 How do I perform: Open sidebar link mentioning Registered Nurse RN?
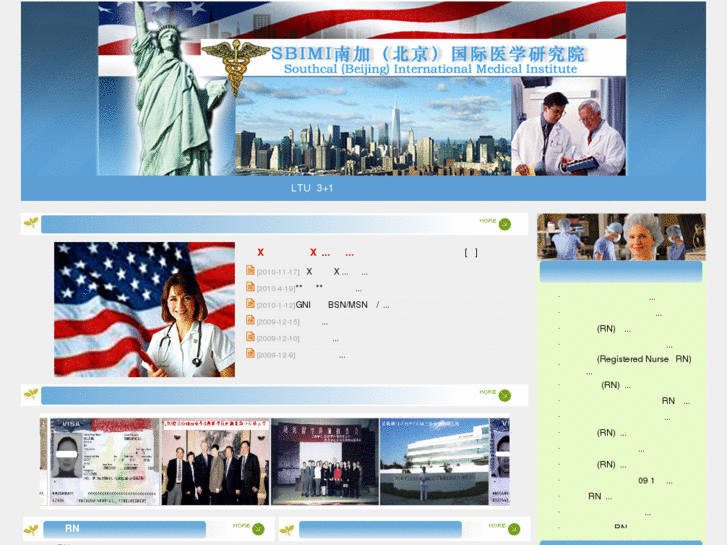[x=640, y=364]
